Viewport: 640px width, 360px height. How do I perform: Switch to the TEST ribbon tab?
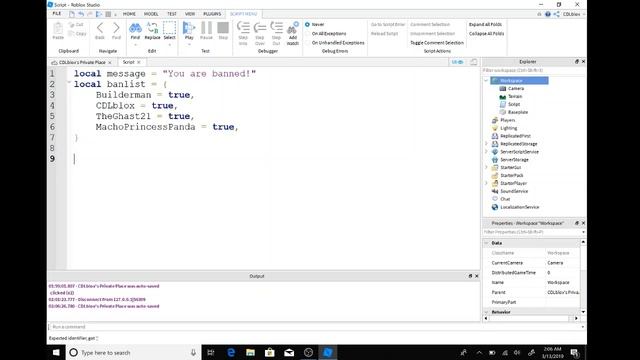click(172, 14)
